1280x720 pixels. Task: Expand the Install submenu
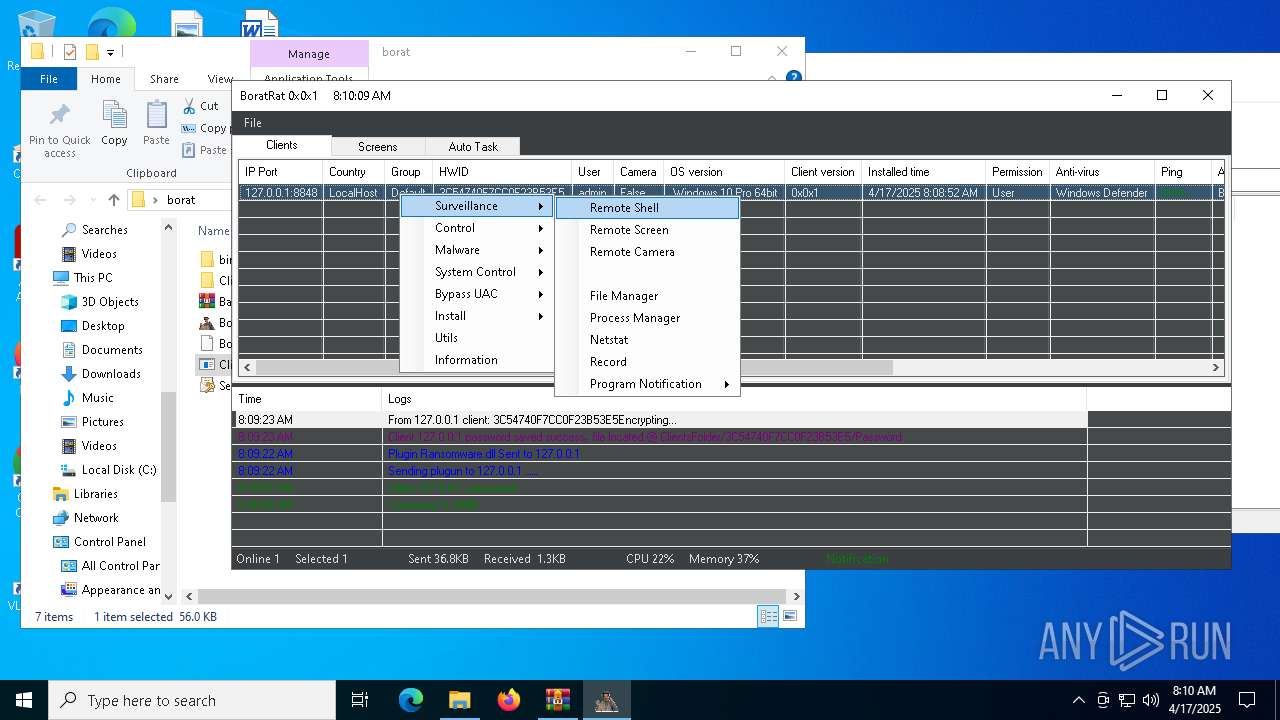pos(477,316)
